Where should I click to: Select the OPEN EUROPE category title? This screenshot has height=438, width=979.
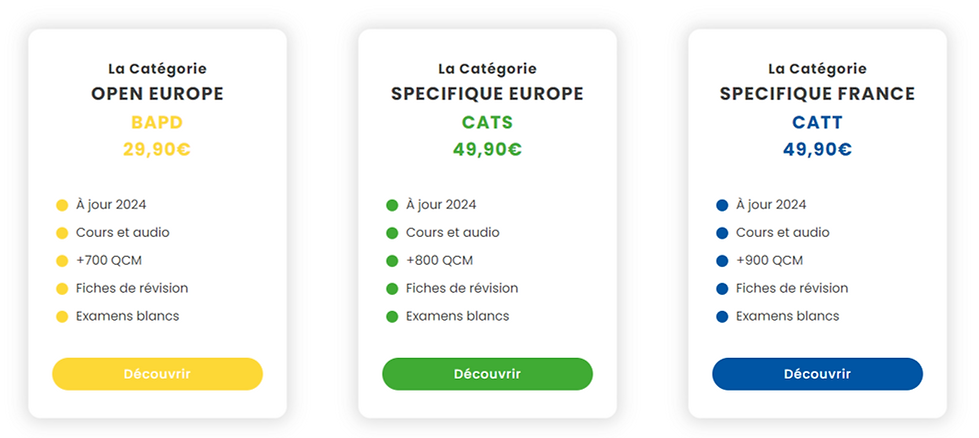pos(157,94)
